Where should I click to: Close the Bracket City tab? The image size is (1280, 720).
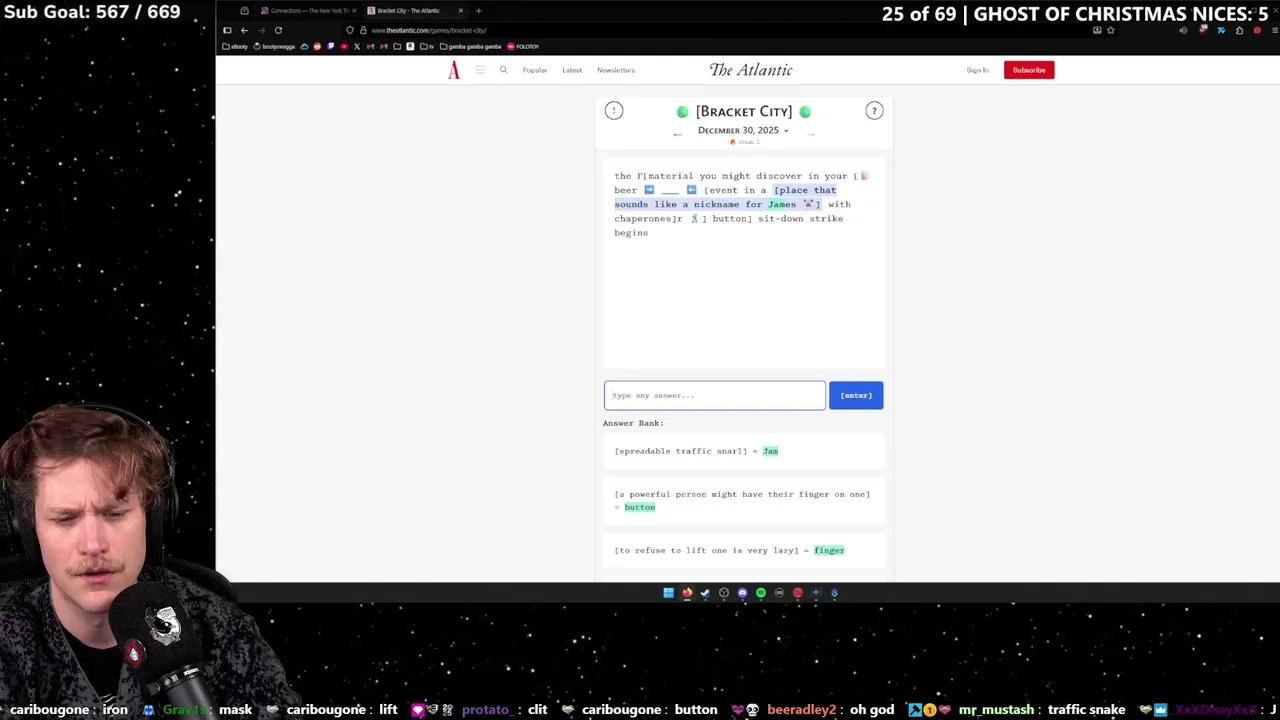(461, 11)
